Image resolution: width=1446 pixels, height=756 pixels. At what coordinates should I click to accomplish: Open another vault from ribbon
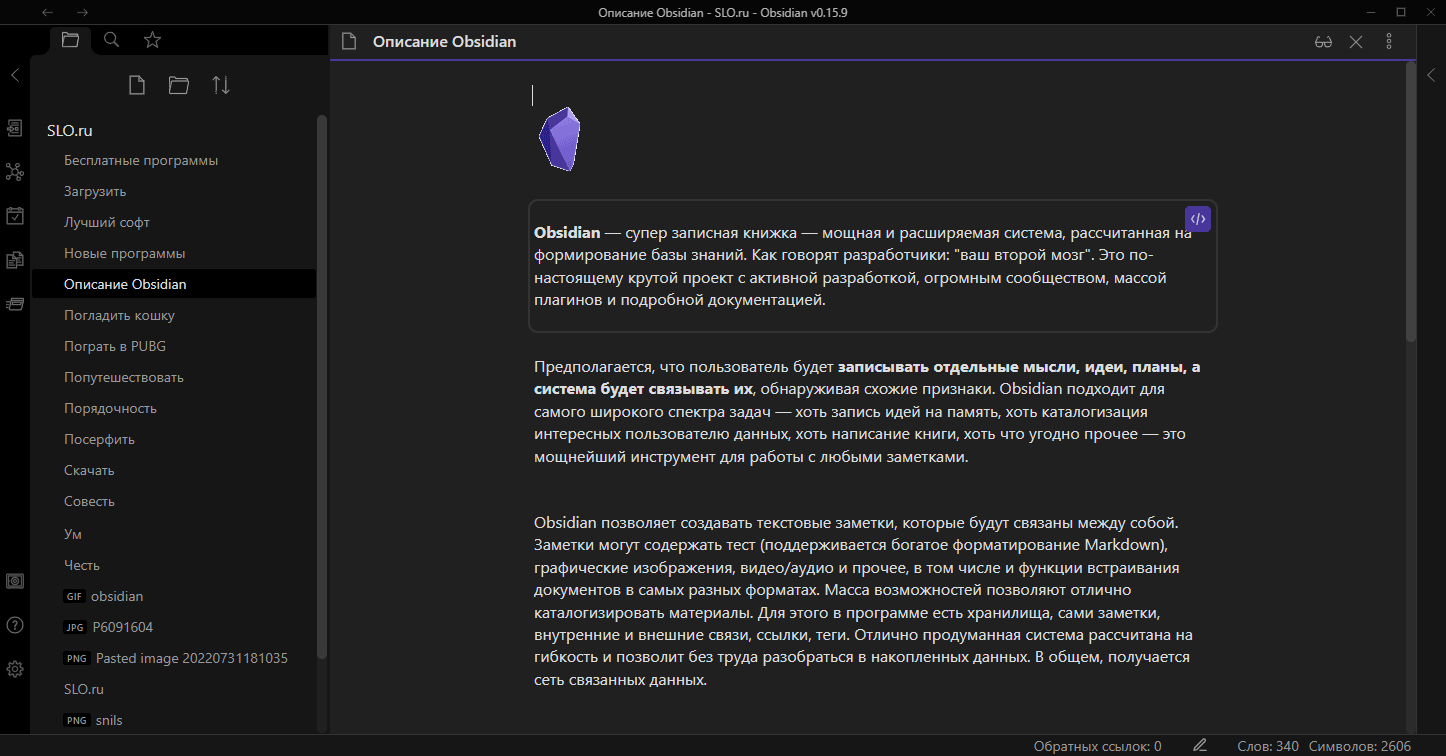click(x=15, y=581)
